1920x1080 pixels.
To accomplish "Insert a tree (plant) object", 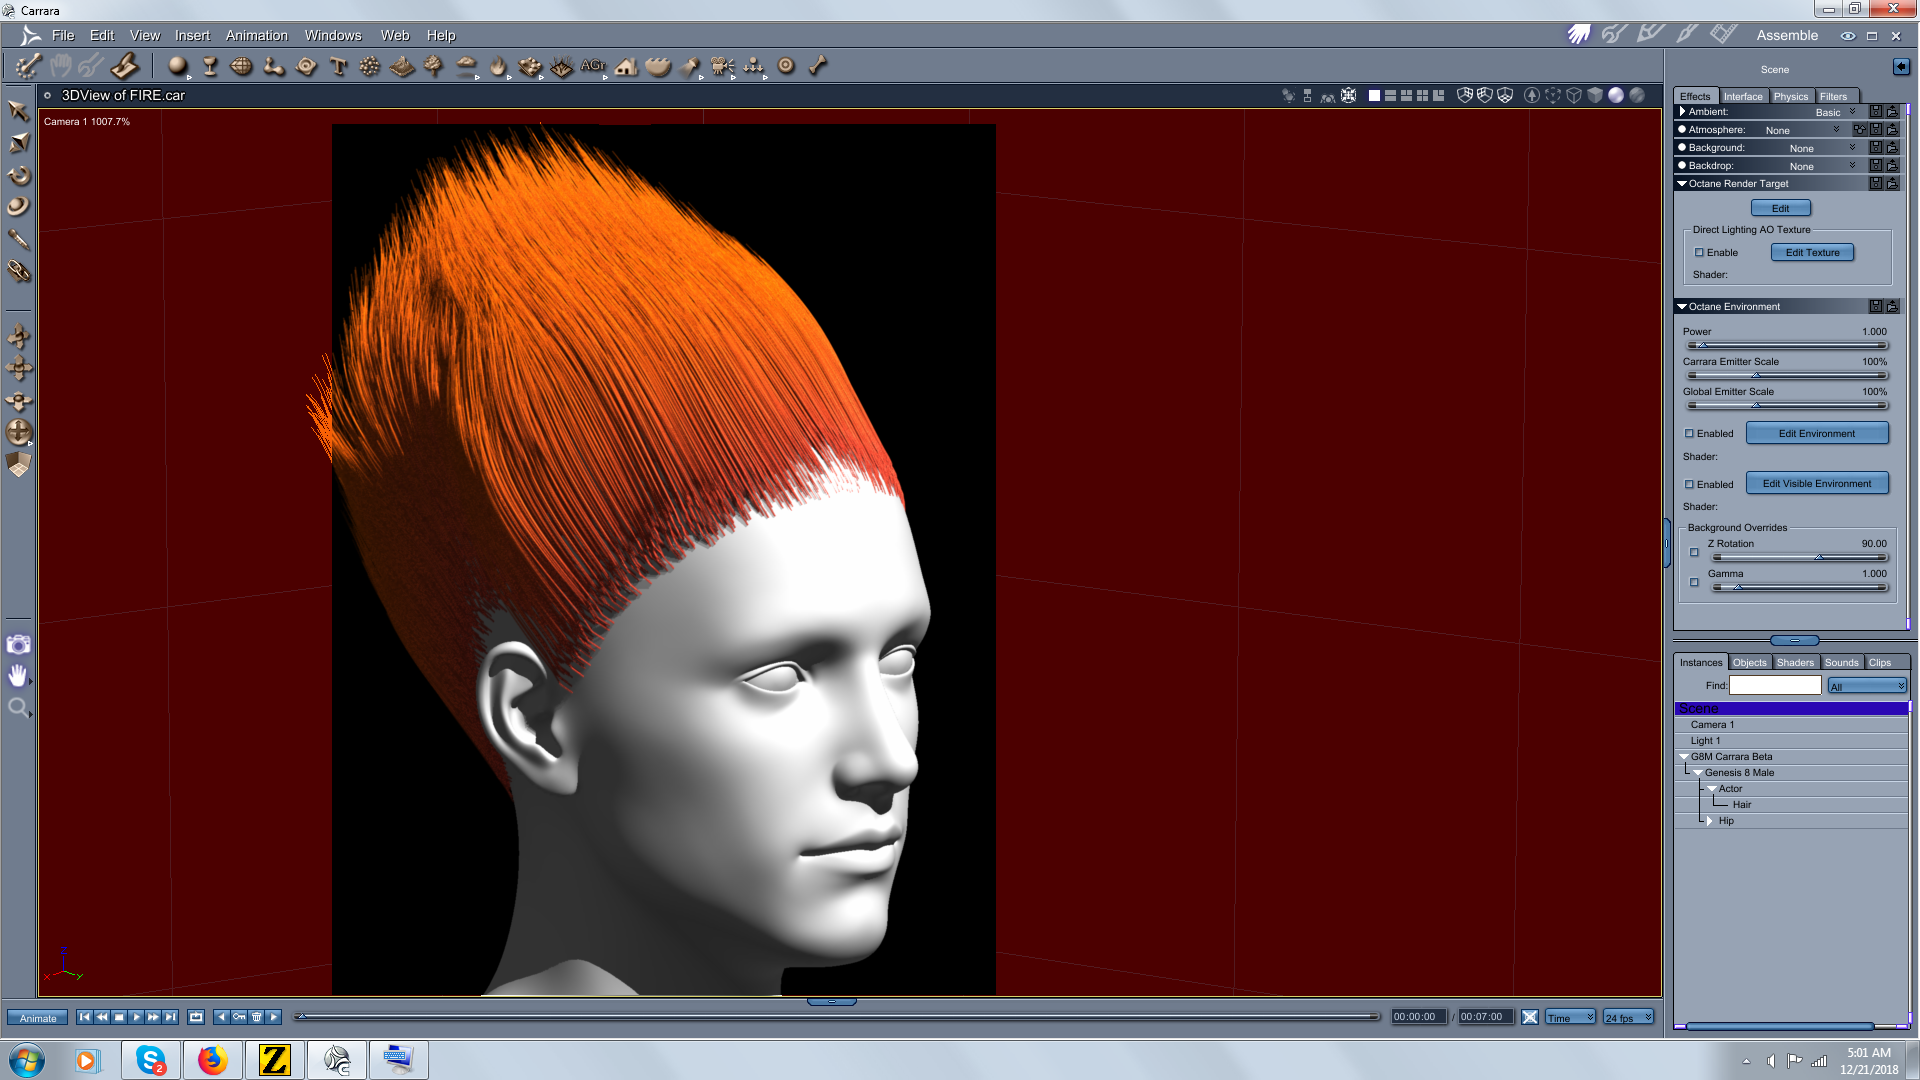I will [x=433, y=67].
